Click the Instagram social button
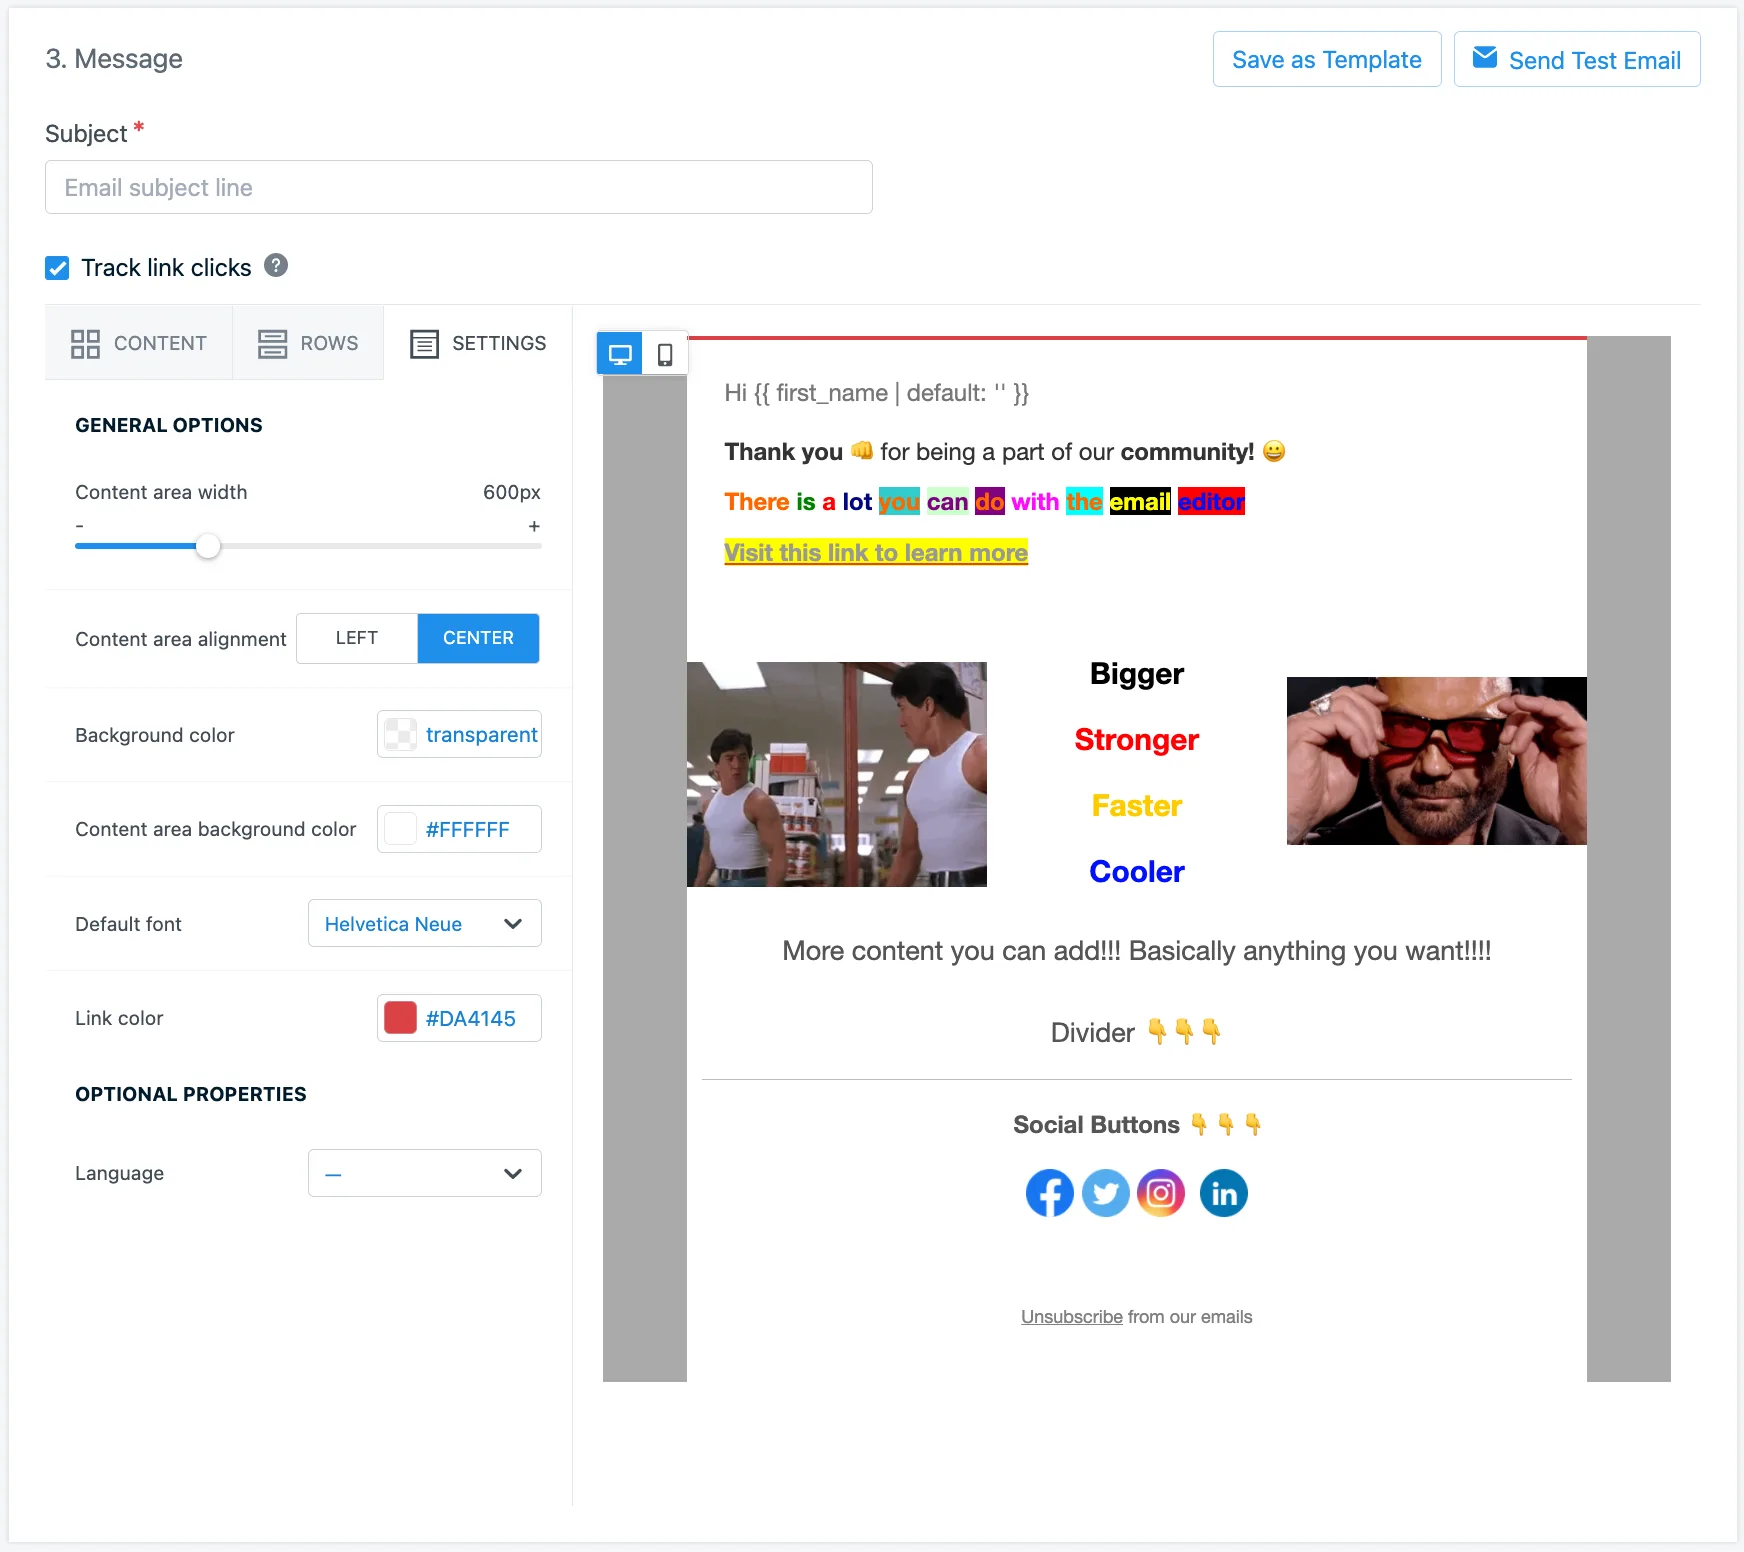This screenshot has height=1552, width=1744. point(1160,1193)
